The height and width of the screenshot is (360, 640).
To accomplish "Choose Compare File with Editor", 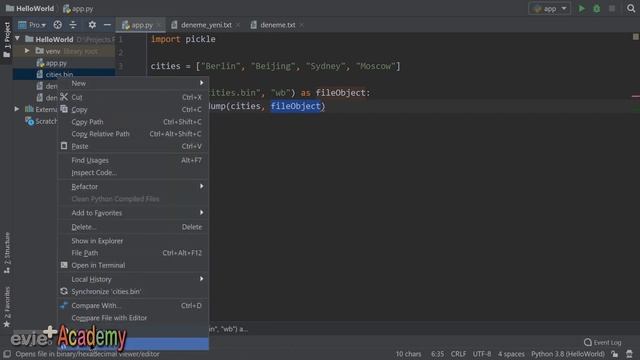I will 133,318.
